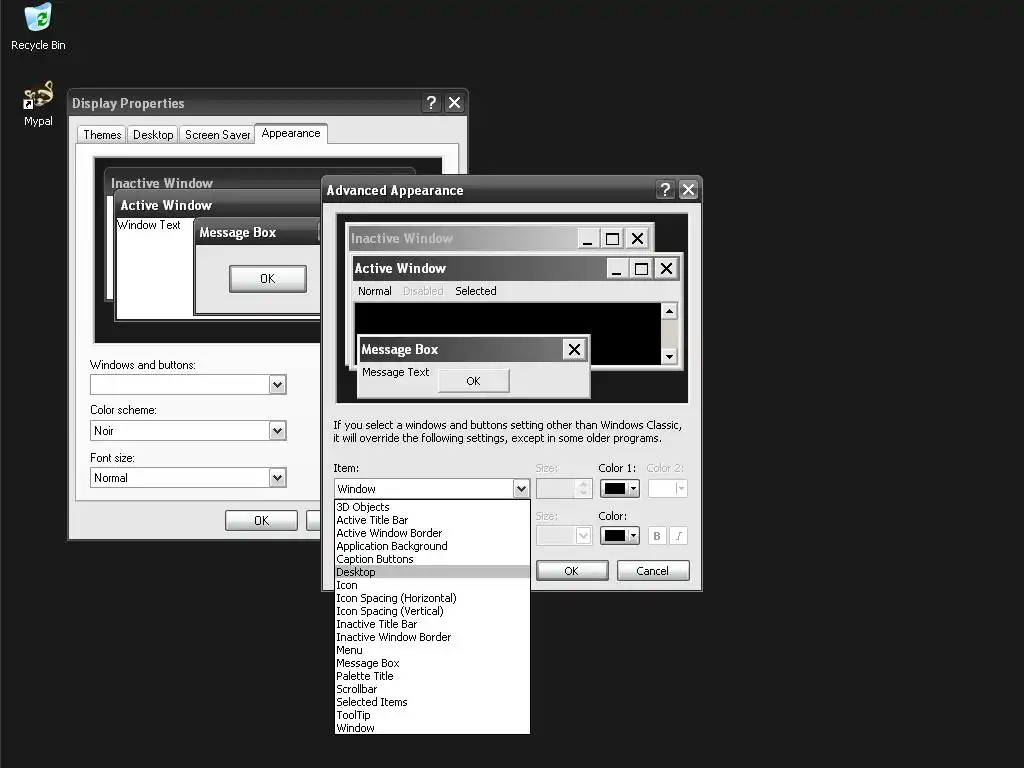Choose Caption Buttons from the Item list
The width and height of the screenshot is (1024, 768).
pyautogui.click(x=432, y=559)
